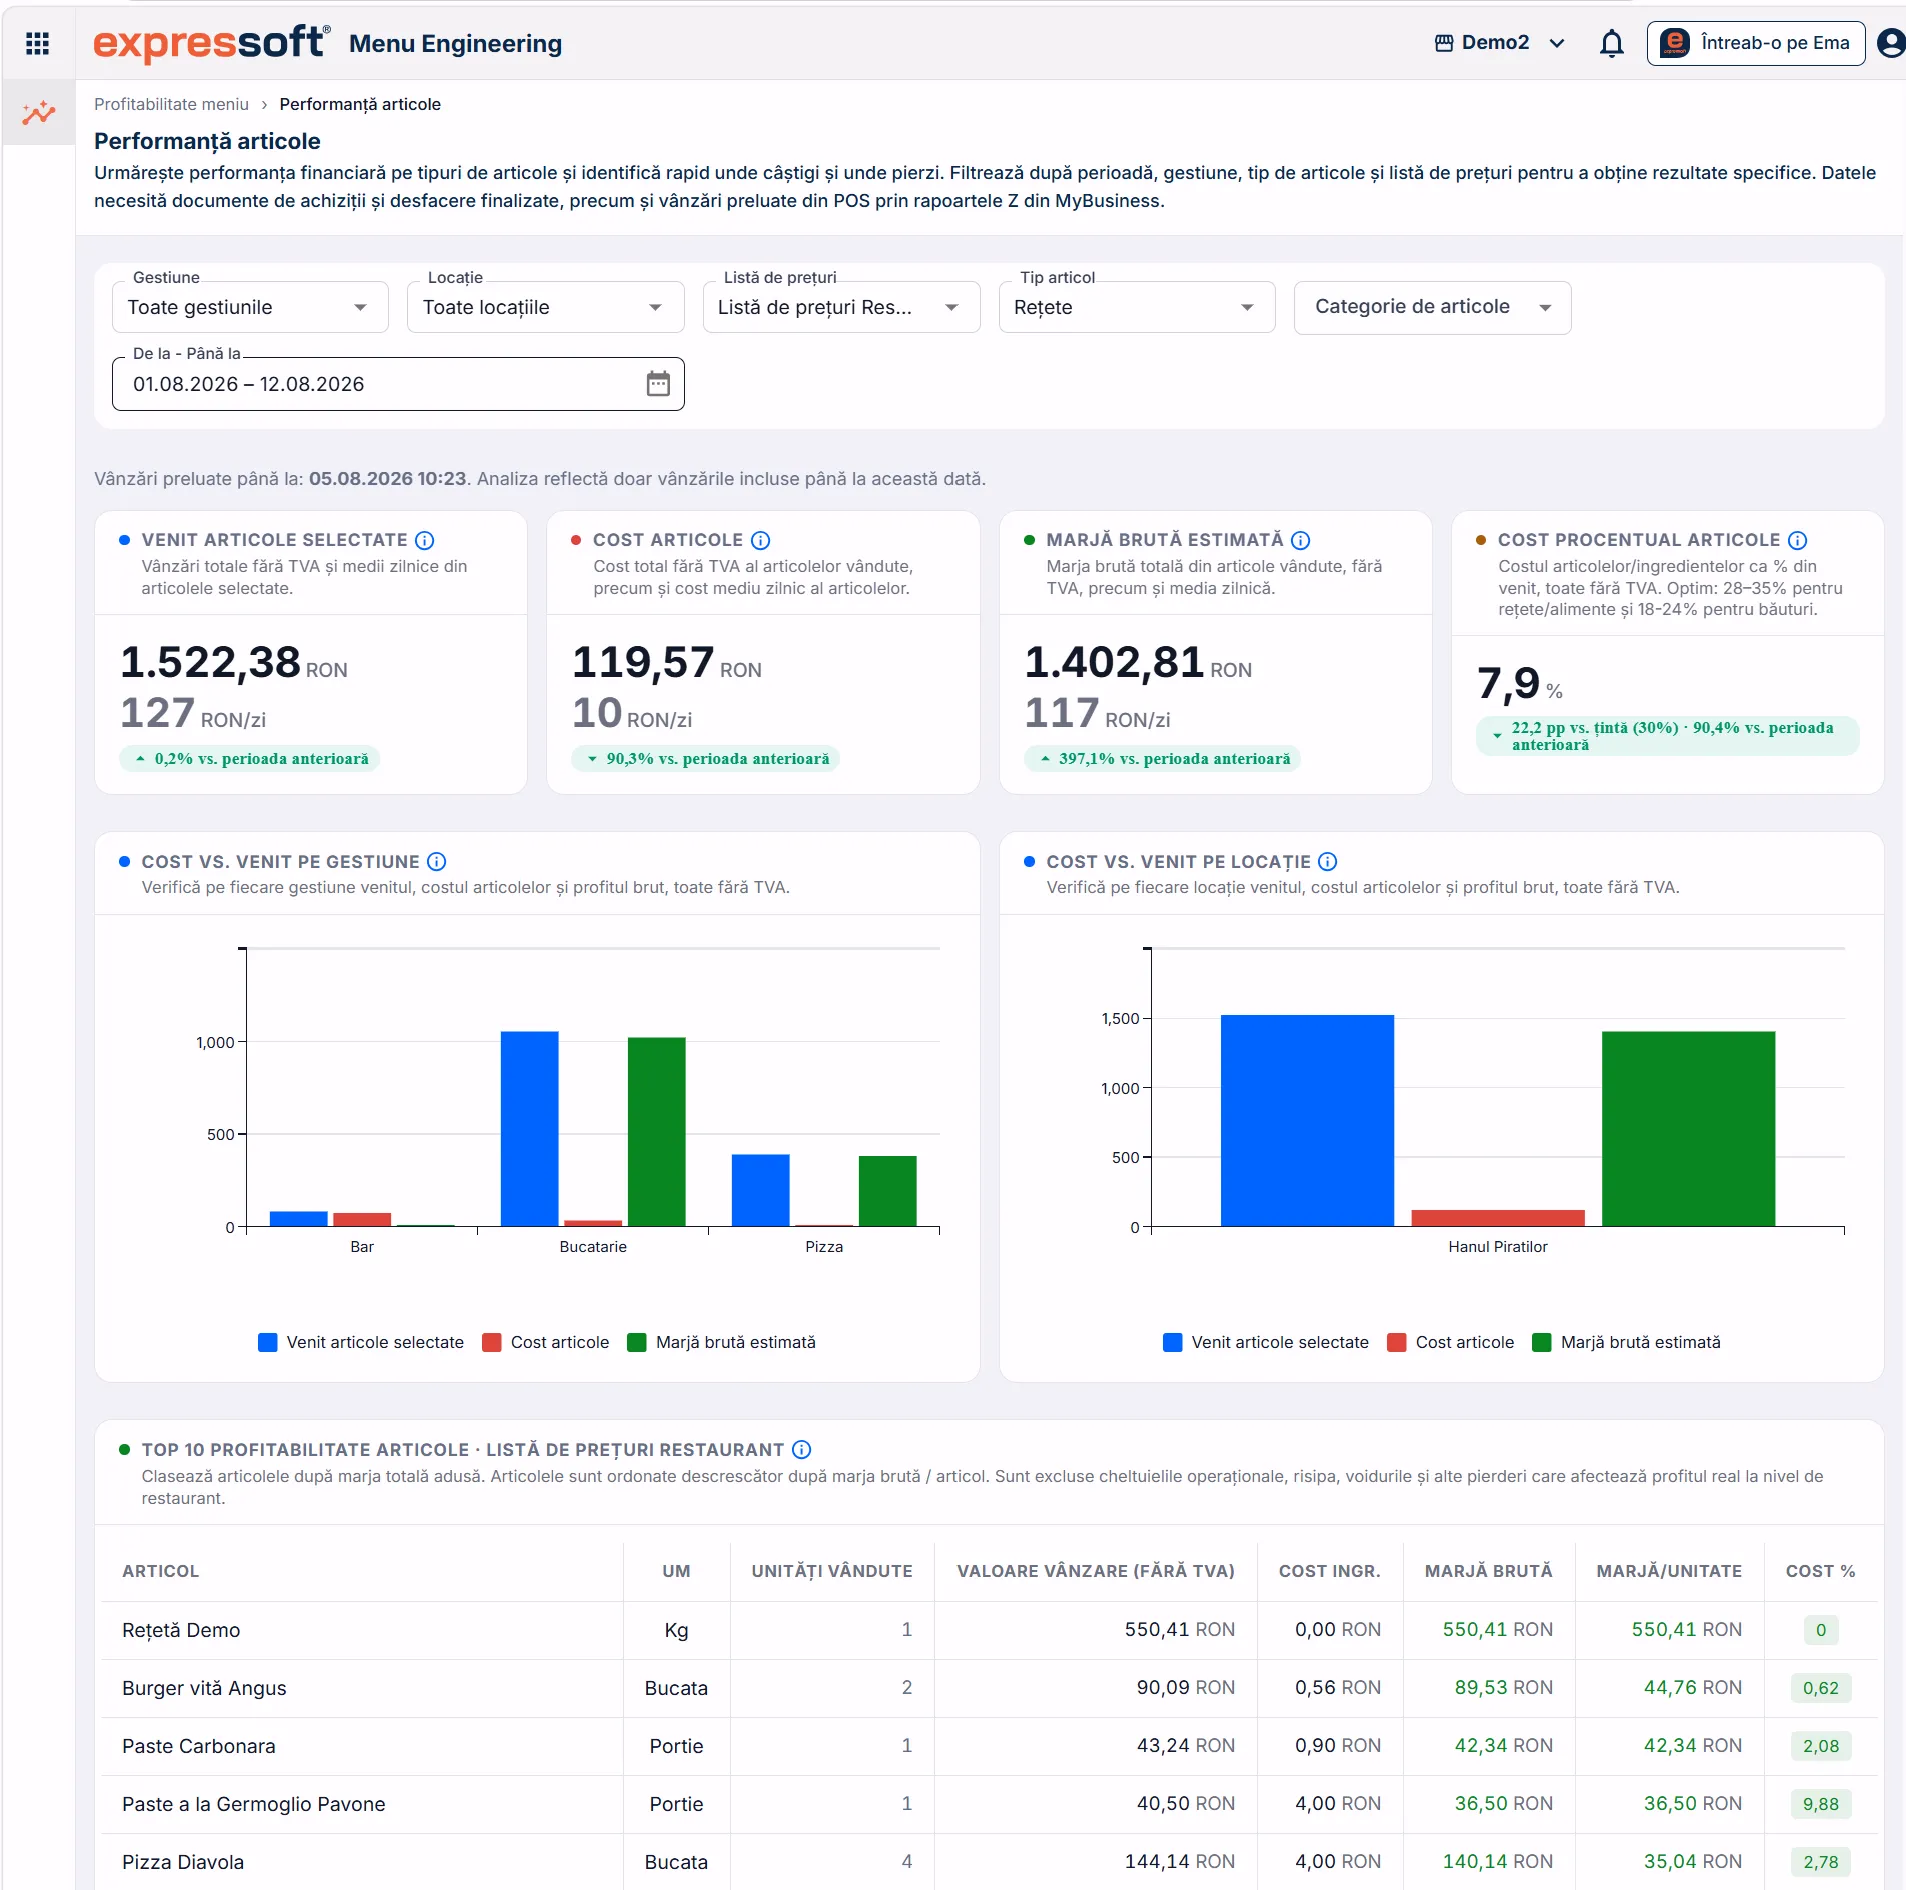
Task: Open the apps grid menu icon
Action: 37,43
